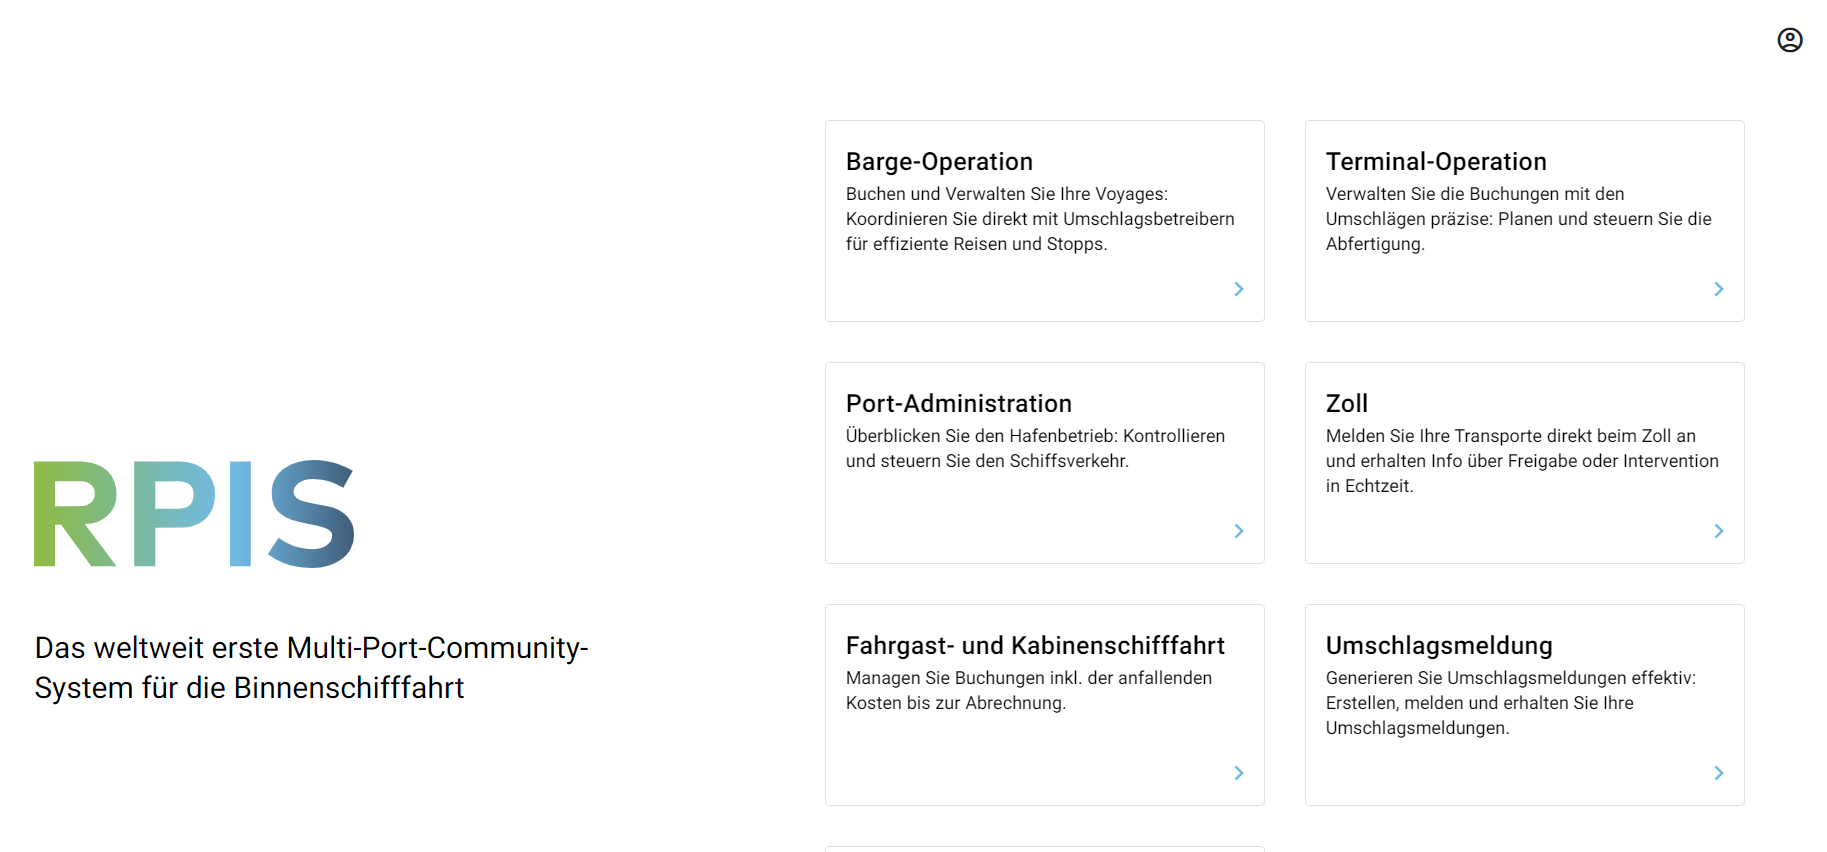Click the Zoll description about Freigabe
1827x852 pixels.
(x=1521, y=461)
